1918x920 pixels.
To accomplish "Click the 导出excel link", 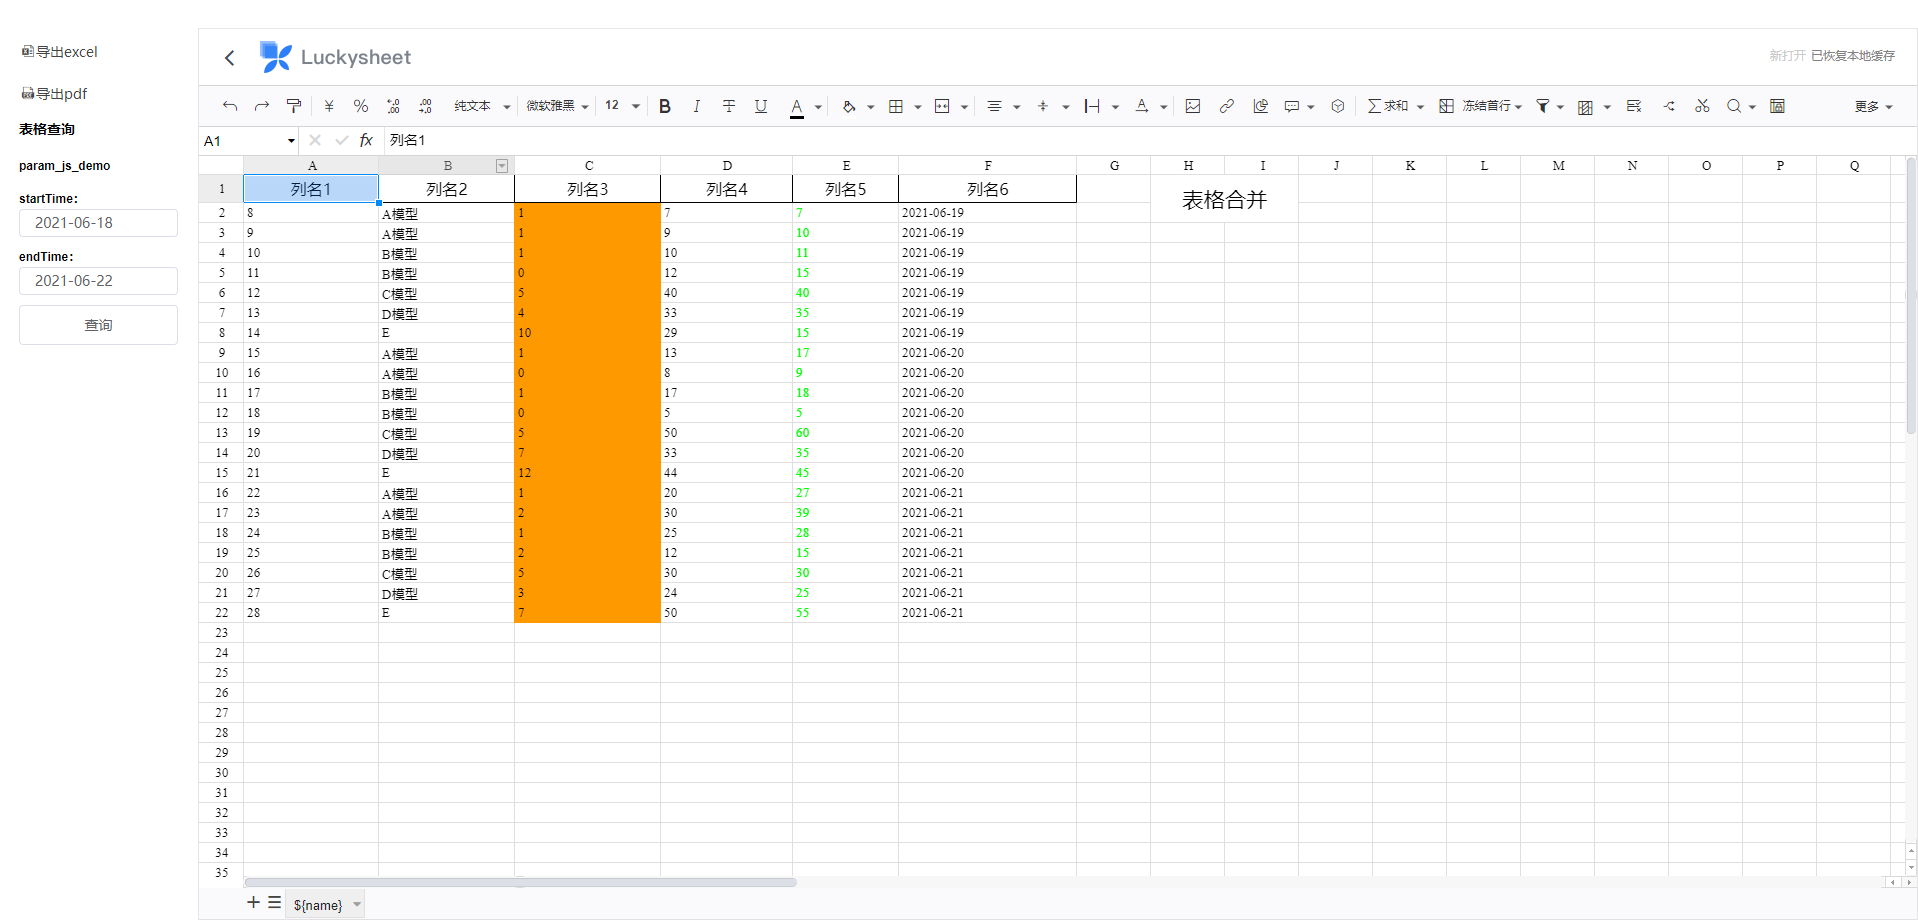I will [x=60, y=52].
